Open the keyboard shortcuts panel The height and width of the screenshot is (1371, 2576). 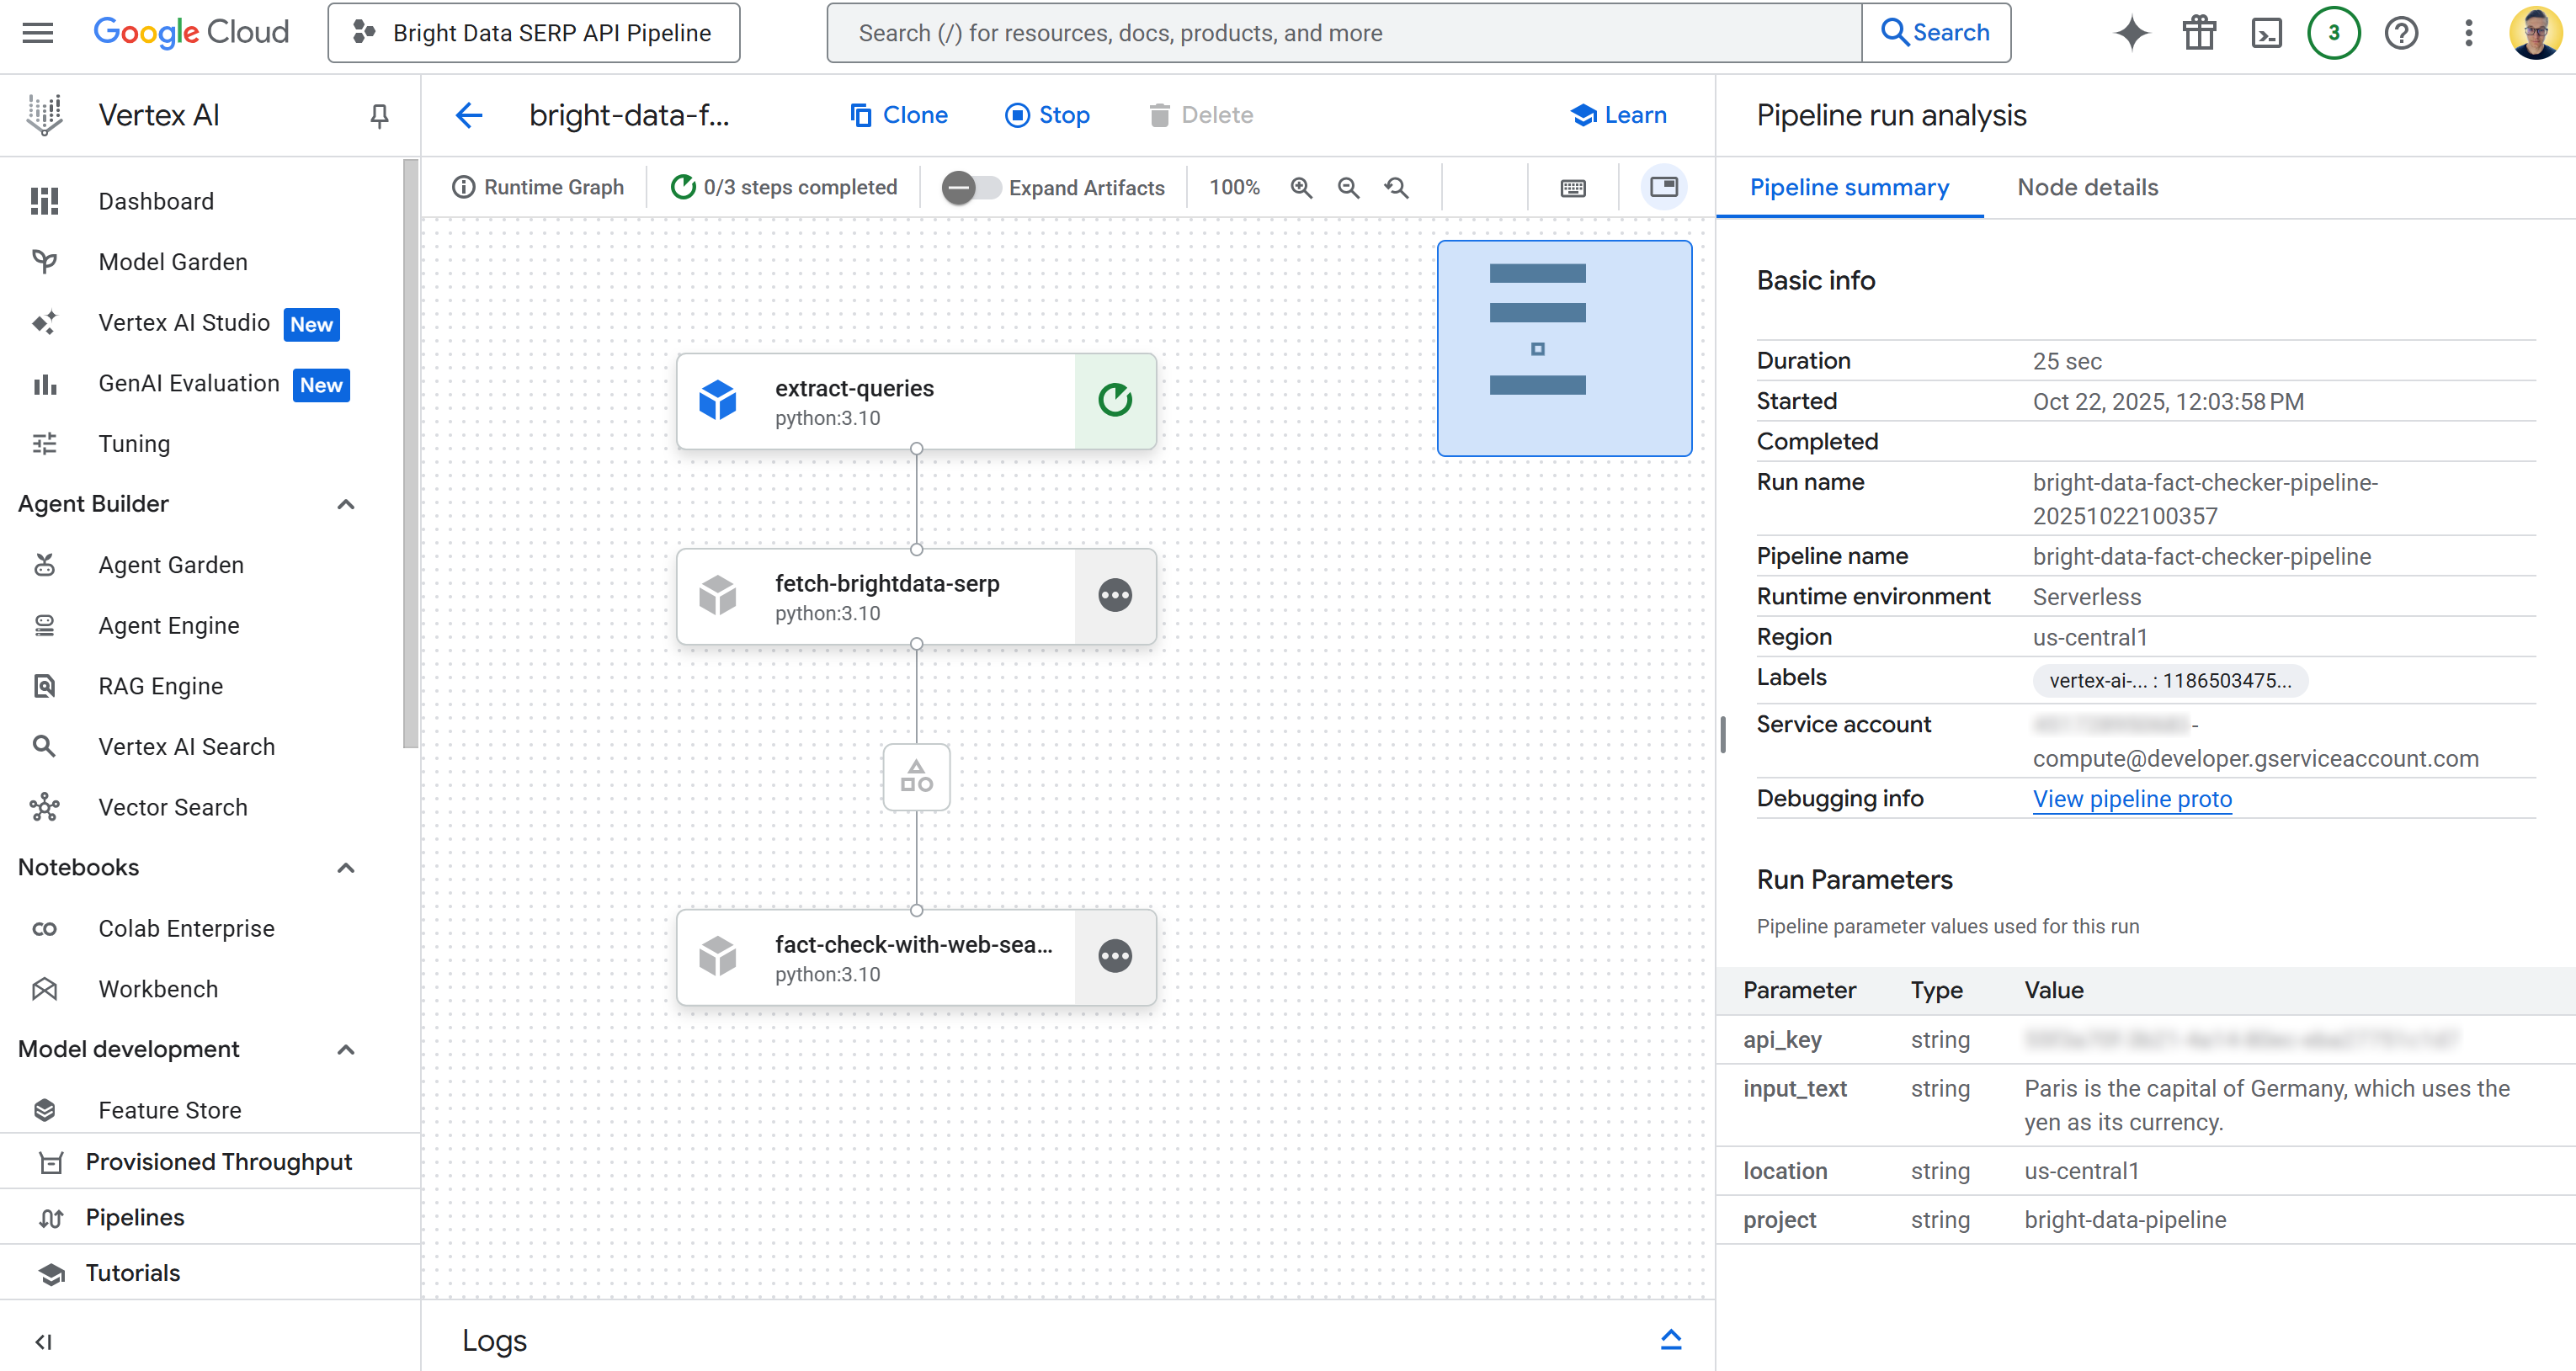click(x=1572, y=187)
